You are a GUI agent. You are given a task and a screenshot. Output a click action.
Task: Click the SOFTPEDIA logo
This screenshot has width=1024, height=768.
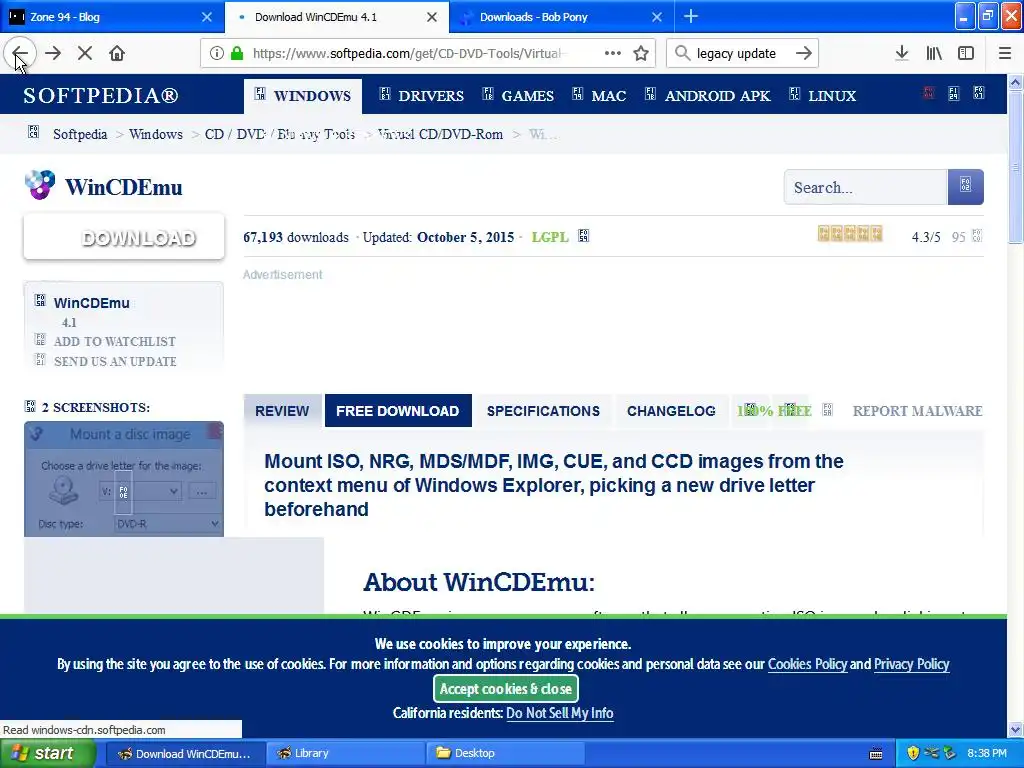click(x=101, y=95)
